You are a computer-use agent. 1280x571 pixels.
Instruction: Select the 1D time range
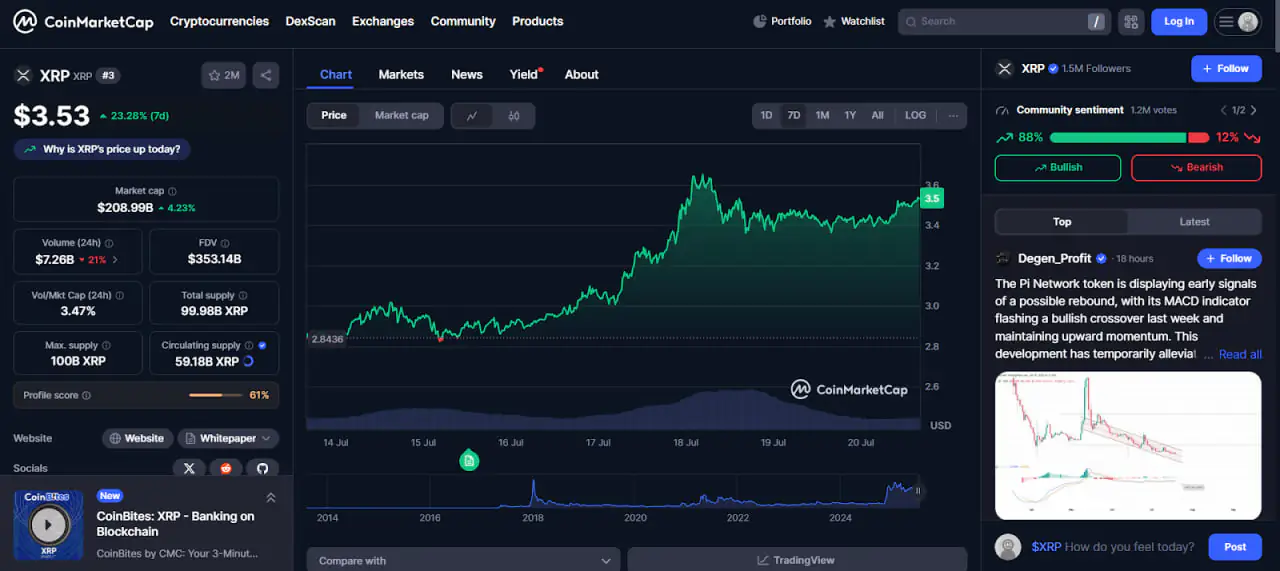766,116
